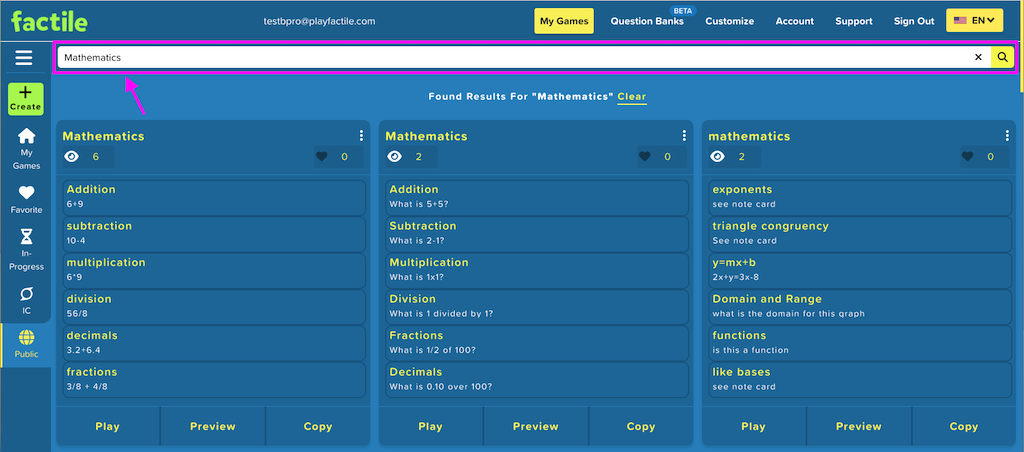Click the Clear results link
The width and height of the screenshot is (1024, 452).
(632, 97)
